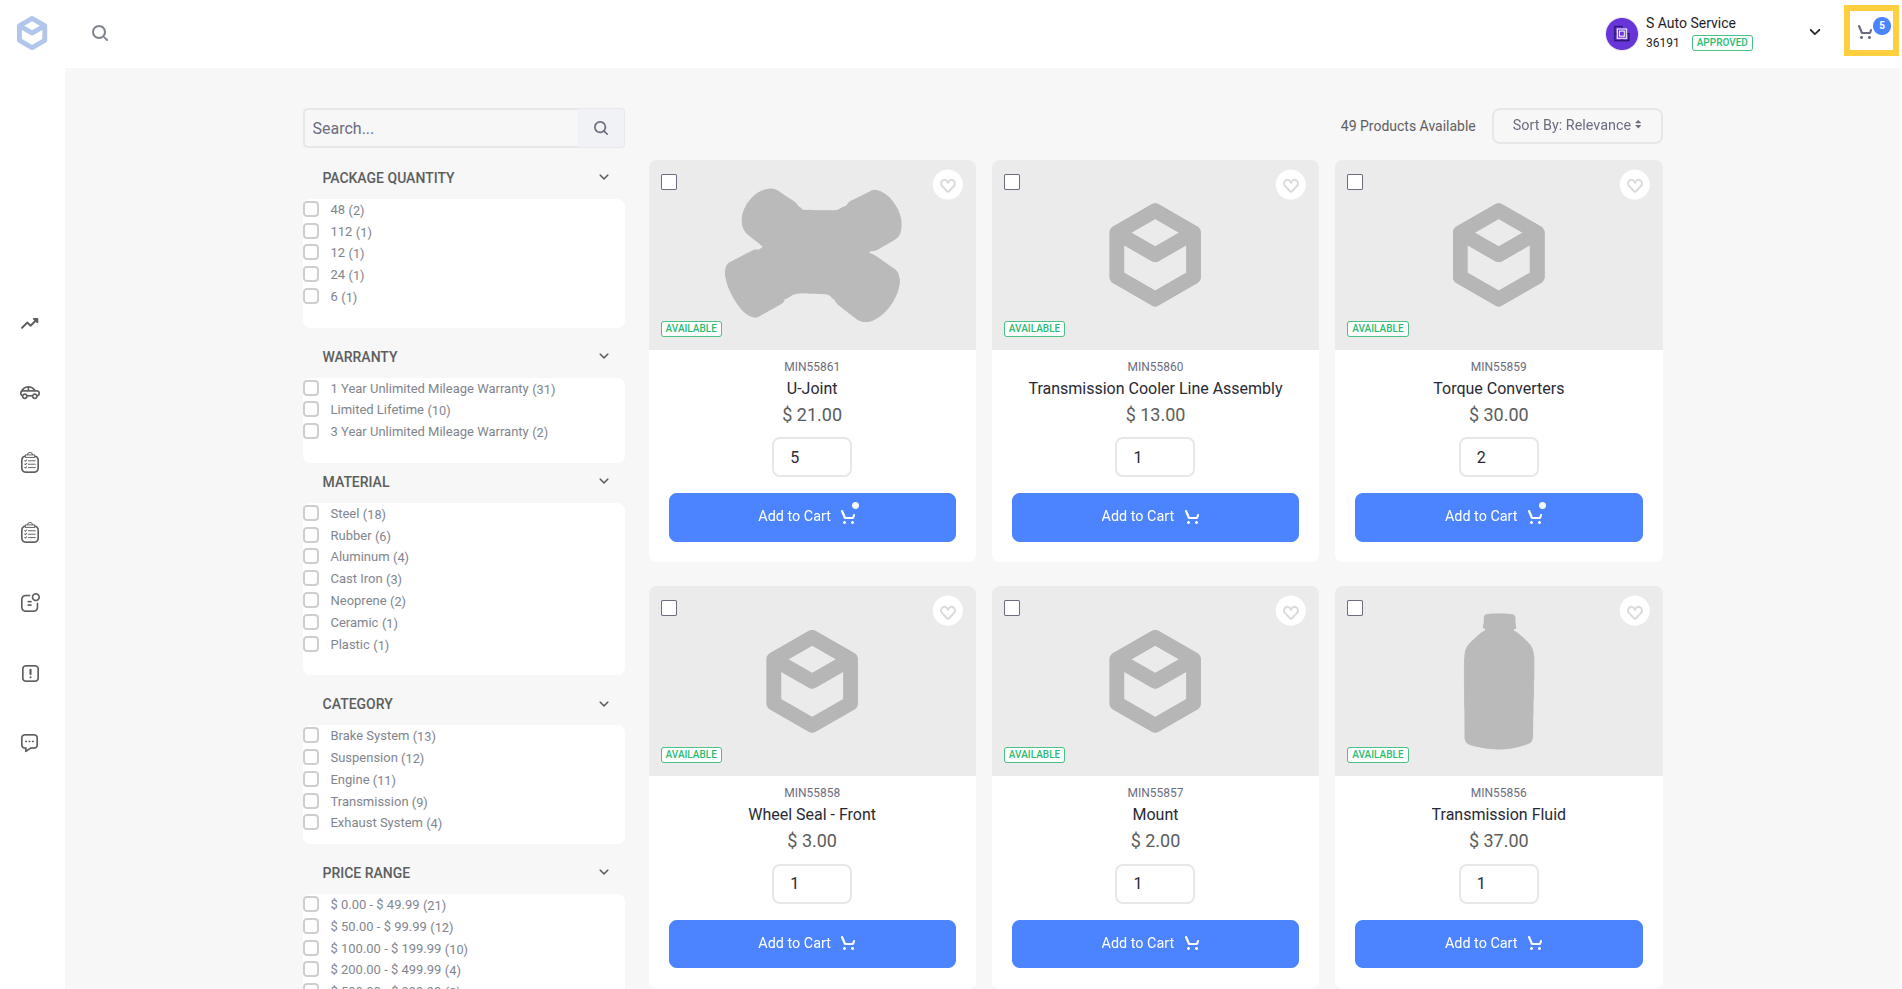
Task: Click the alert exclamation icon in the sidebar
Action: (x=30, y=673)
